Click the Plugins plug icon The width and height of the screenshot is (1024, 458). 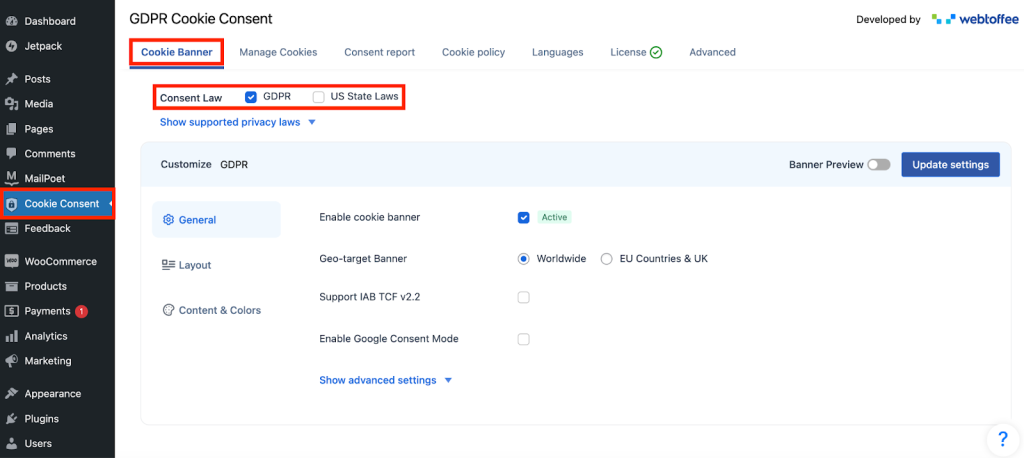[11, 419]
